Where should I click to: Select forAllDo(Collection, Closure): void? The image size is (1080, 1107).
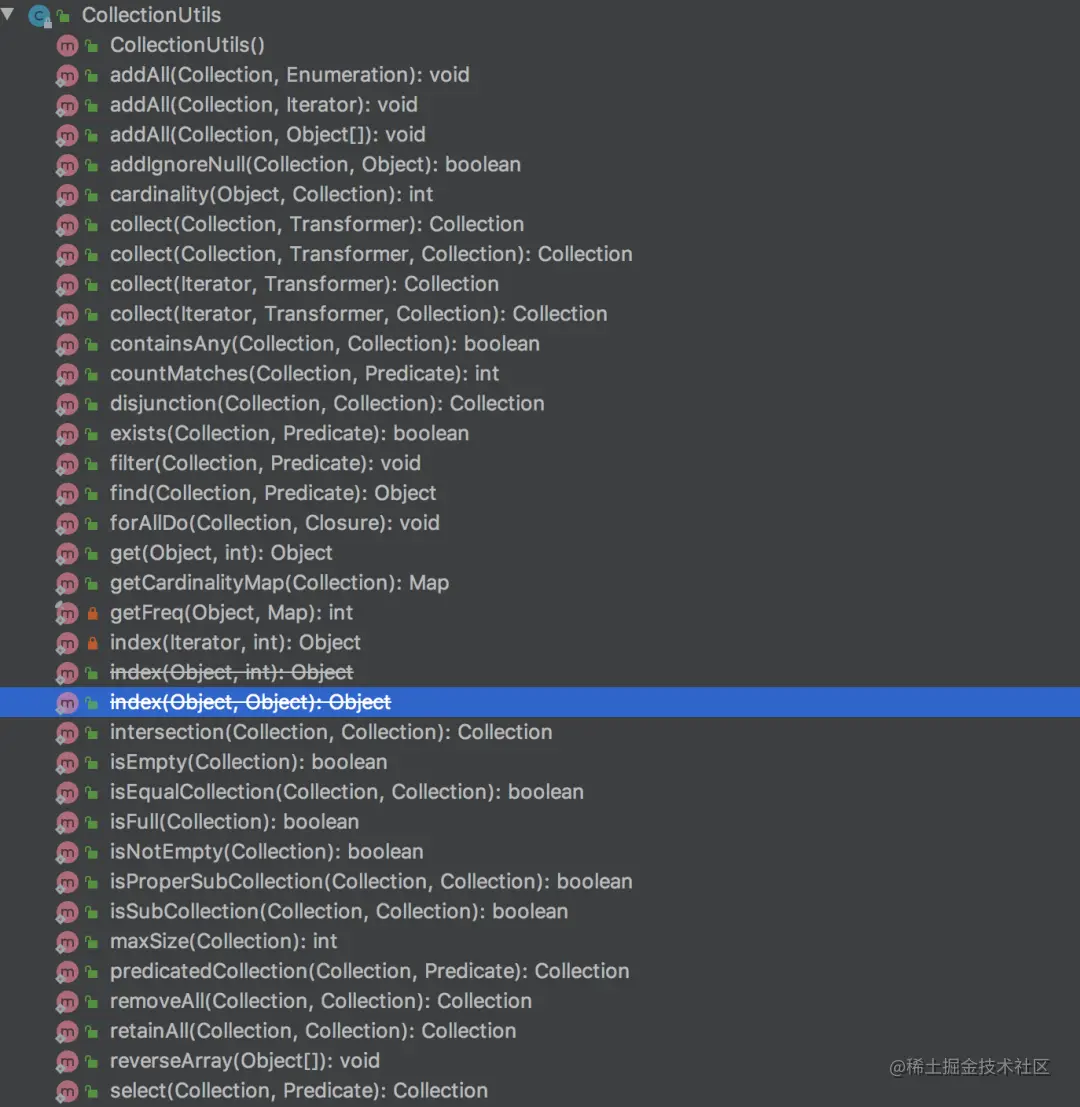coord(275,523)
